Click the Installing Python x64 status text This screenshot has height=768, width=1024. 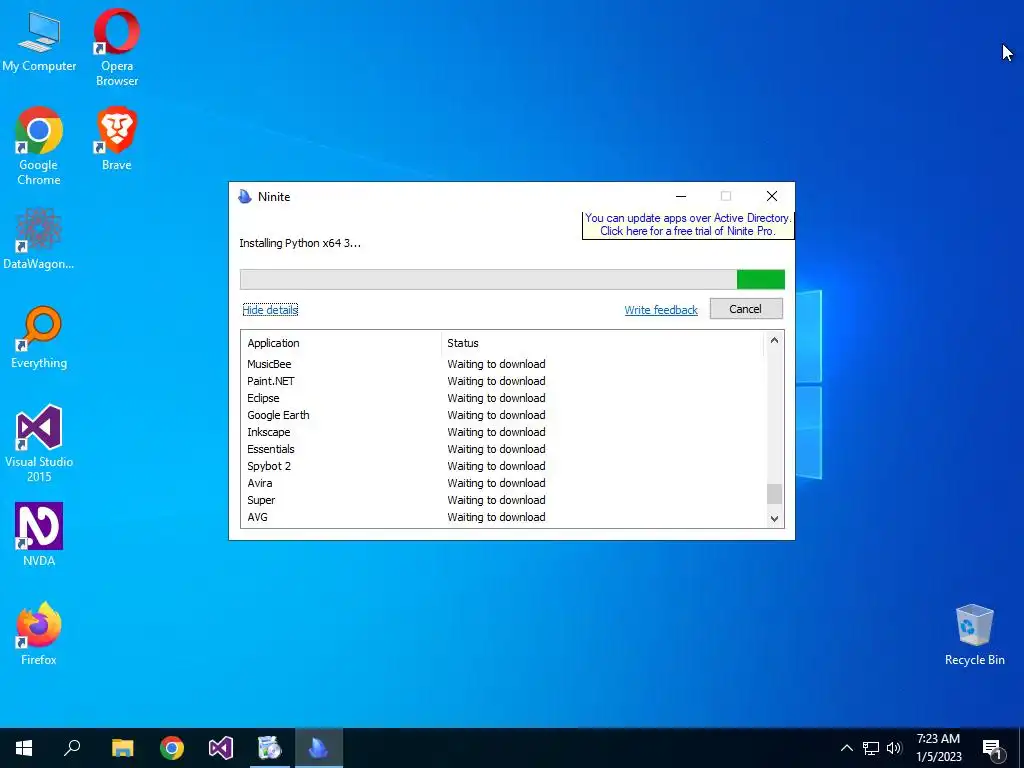coord(300,243)
